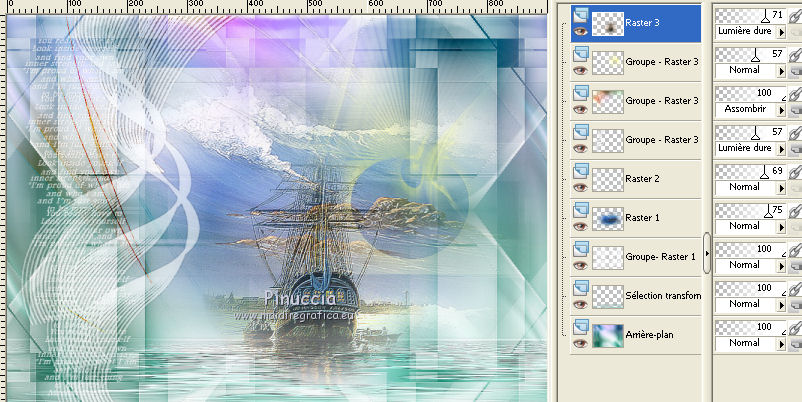Viewport: 802px width, 402px height.
Task: Click opacity slider of the Assombrir layer
Action: [750, 94]
